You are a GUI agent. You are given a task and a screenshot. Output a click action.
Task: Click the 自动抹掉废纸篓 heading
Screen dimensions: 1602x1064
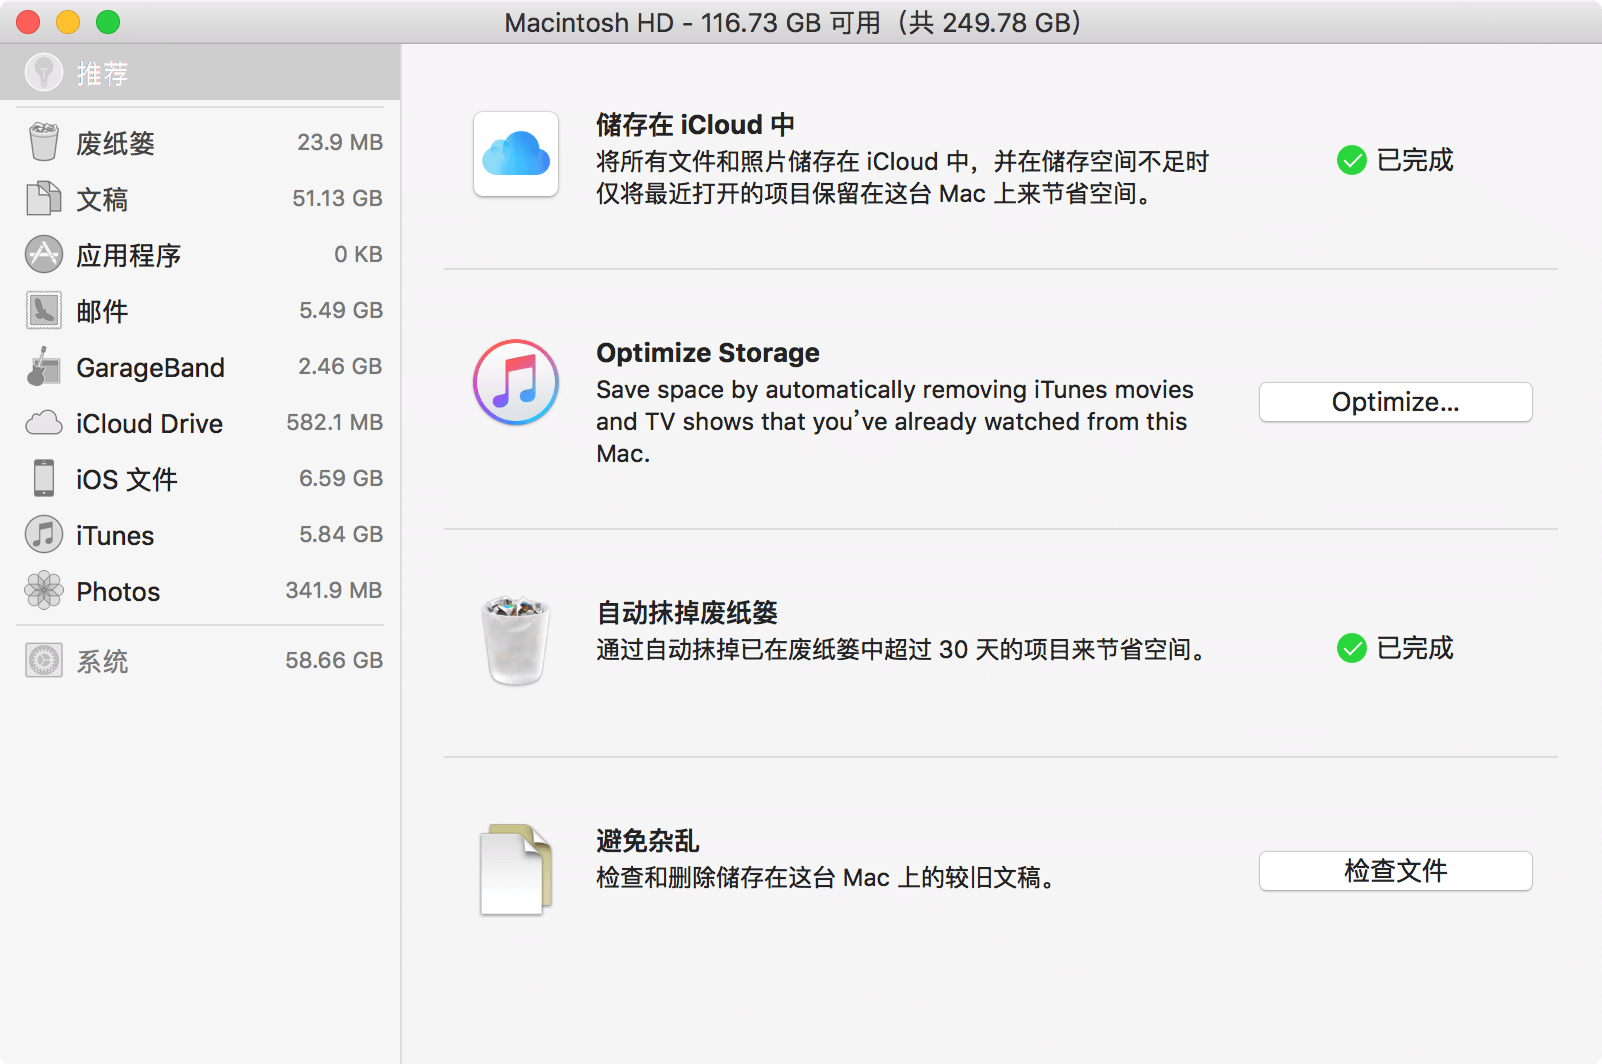(687, 613)
